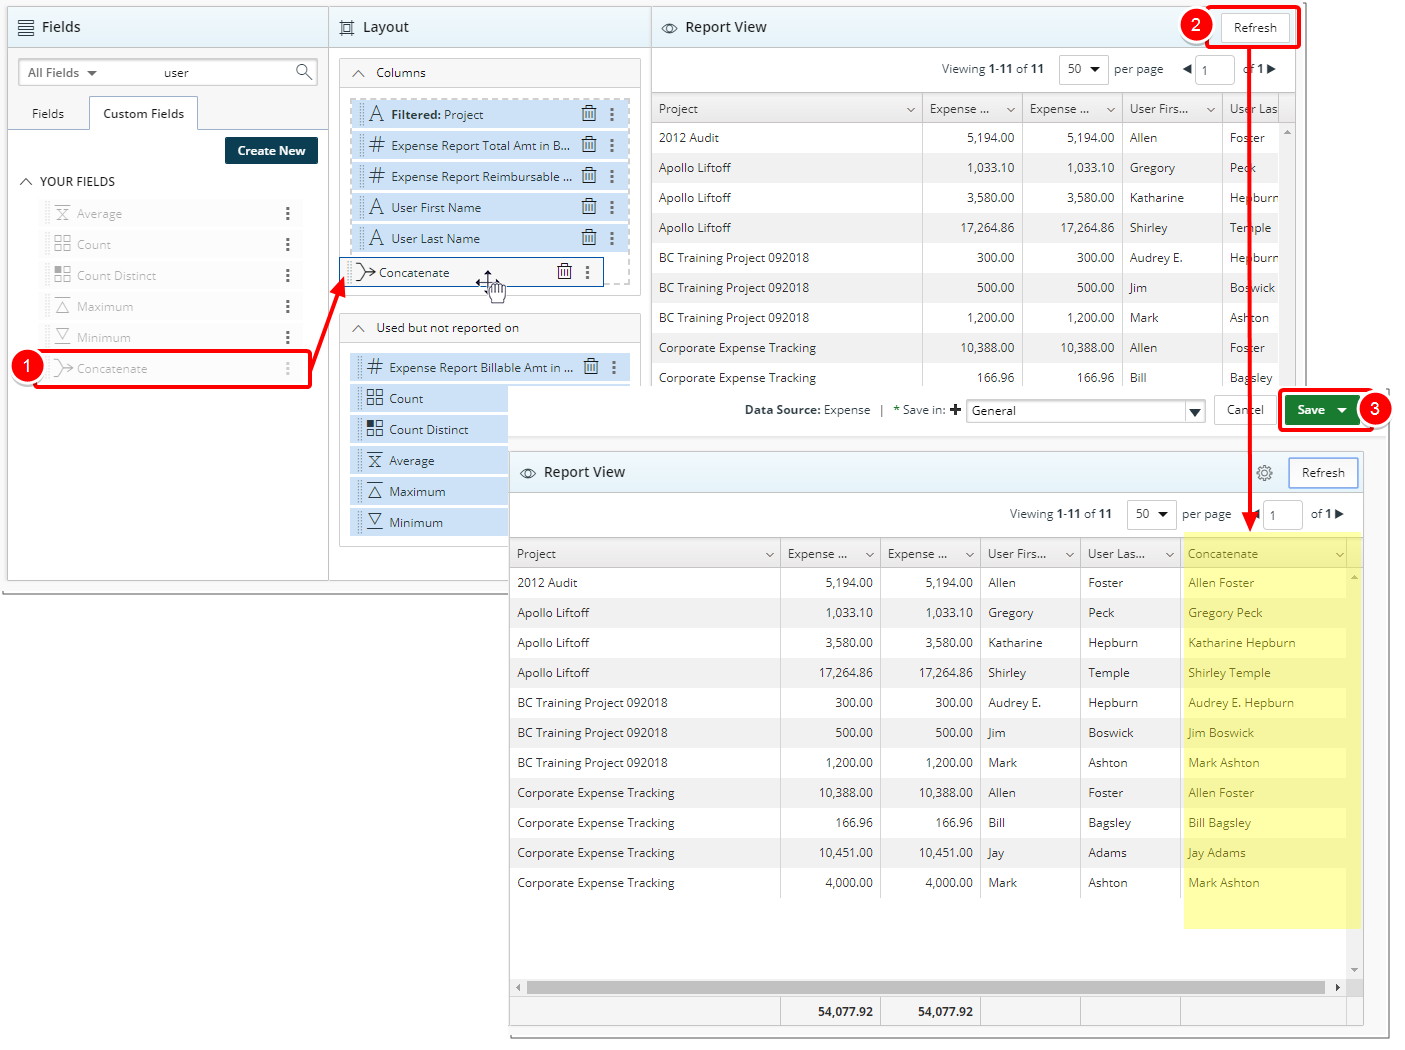Collapse the YOUR FIELDS section

[26, 182]
